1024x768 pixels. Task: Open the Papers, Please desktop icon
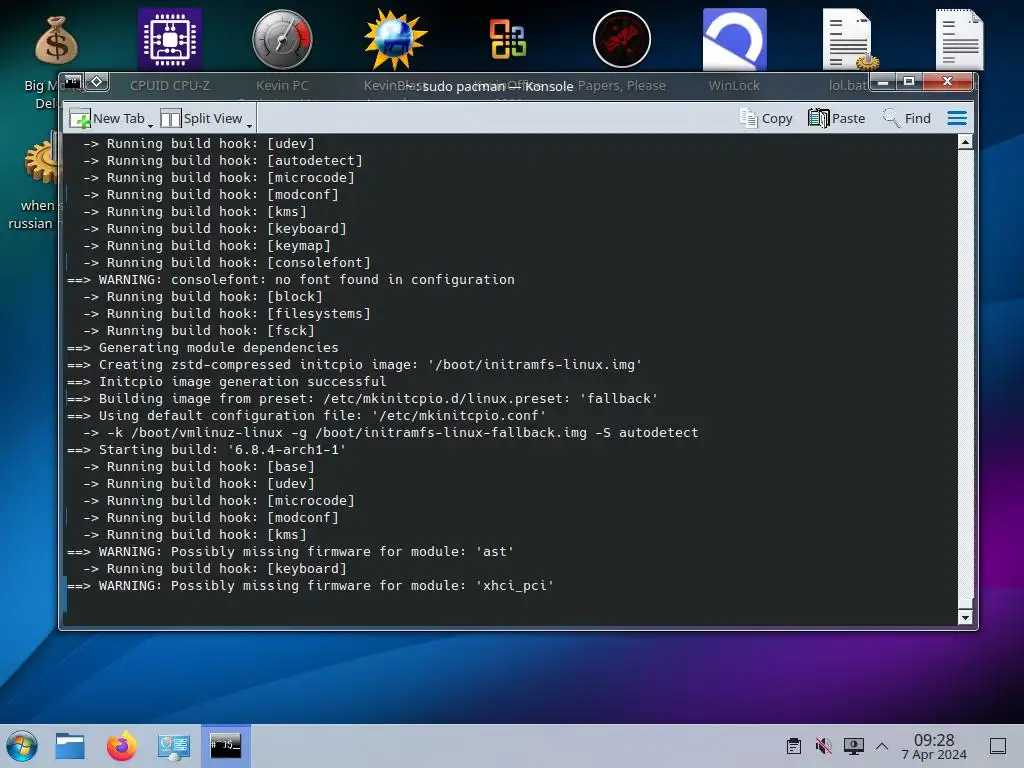(622, 39)
